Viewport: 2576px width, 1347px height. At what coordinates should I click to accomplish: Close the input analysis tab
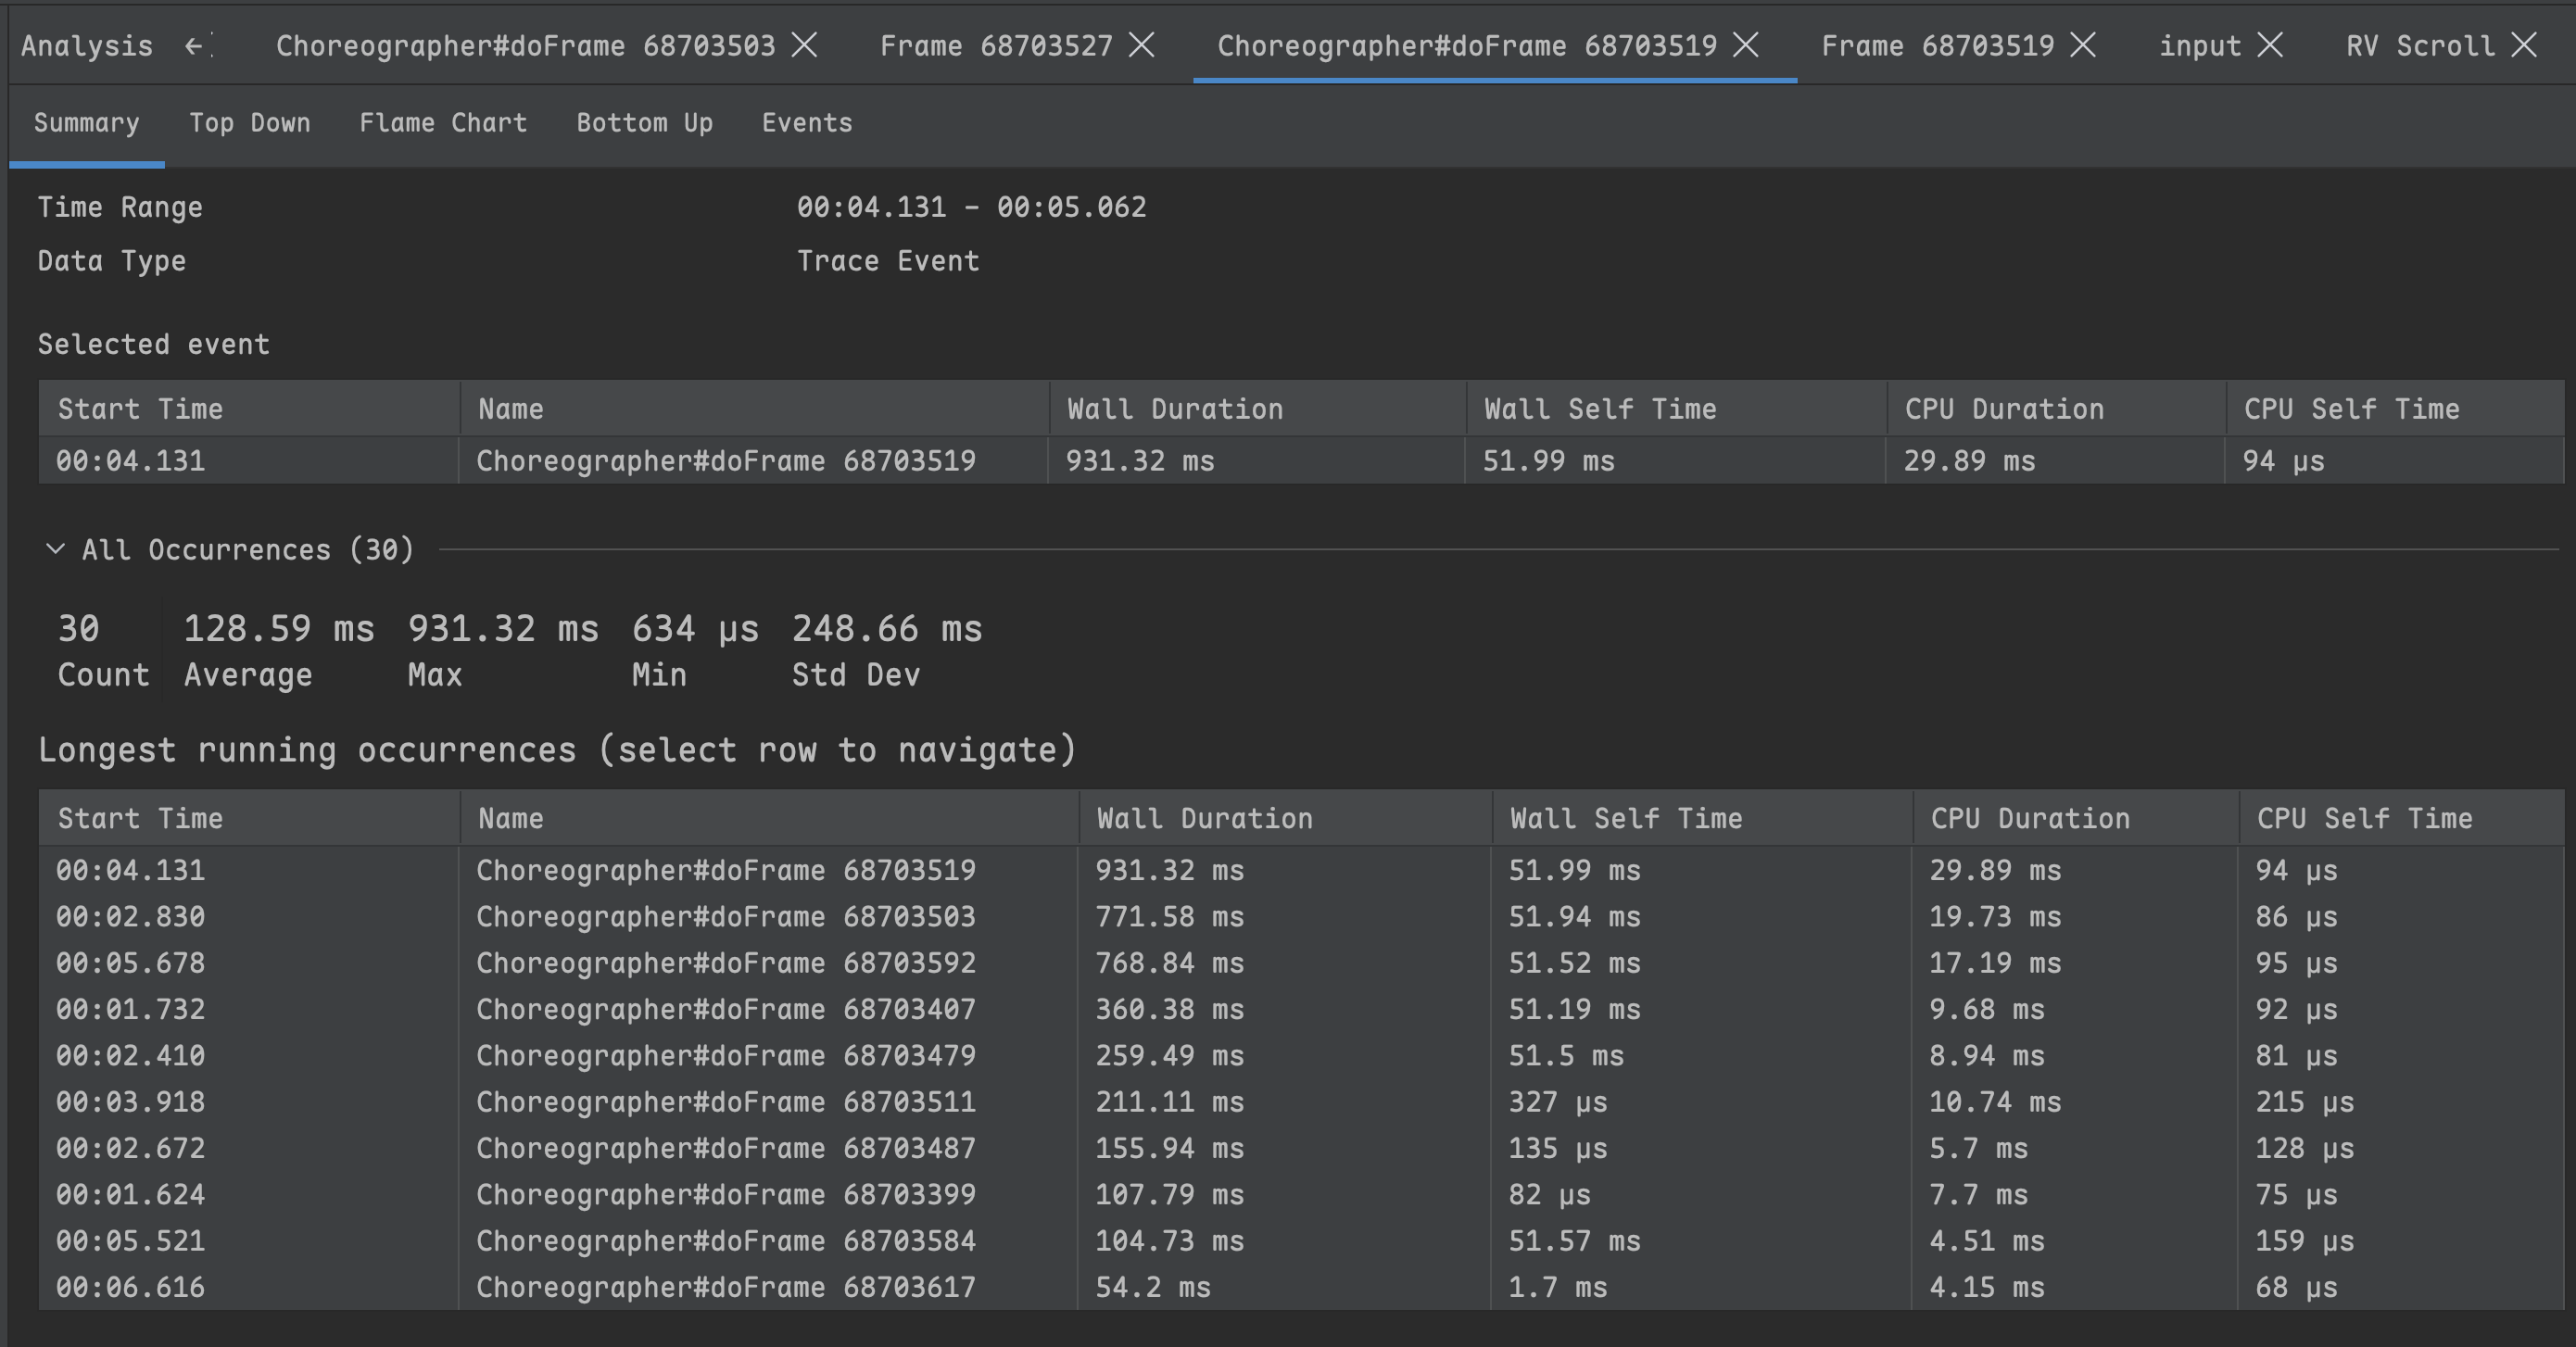2271,45
